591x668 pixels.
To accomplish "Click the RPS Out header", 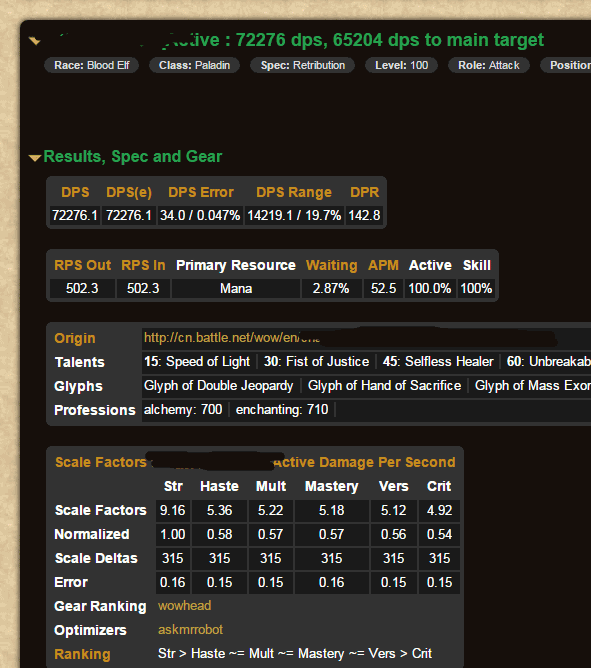I will 83,265.
